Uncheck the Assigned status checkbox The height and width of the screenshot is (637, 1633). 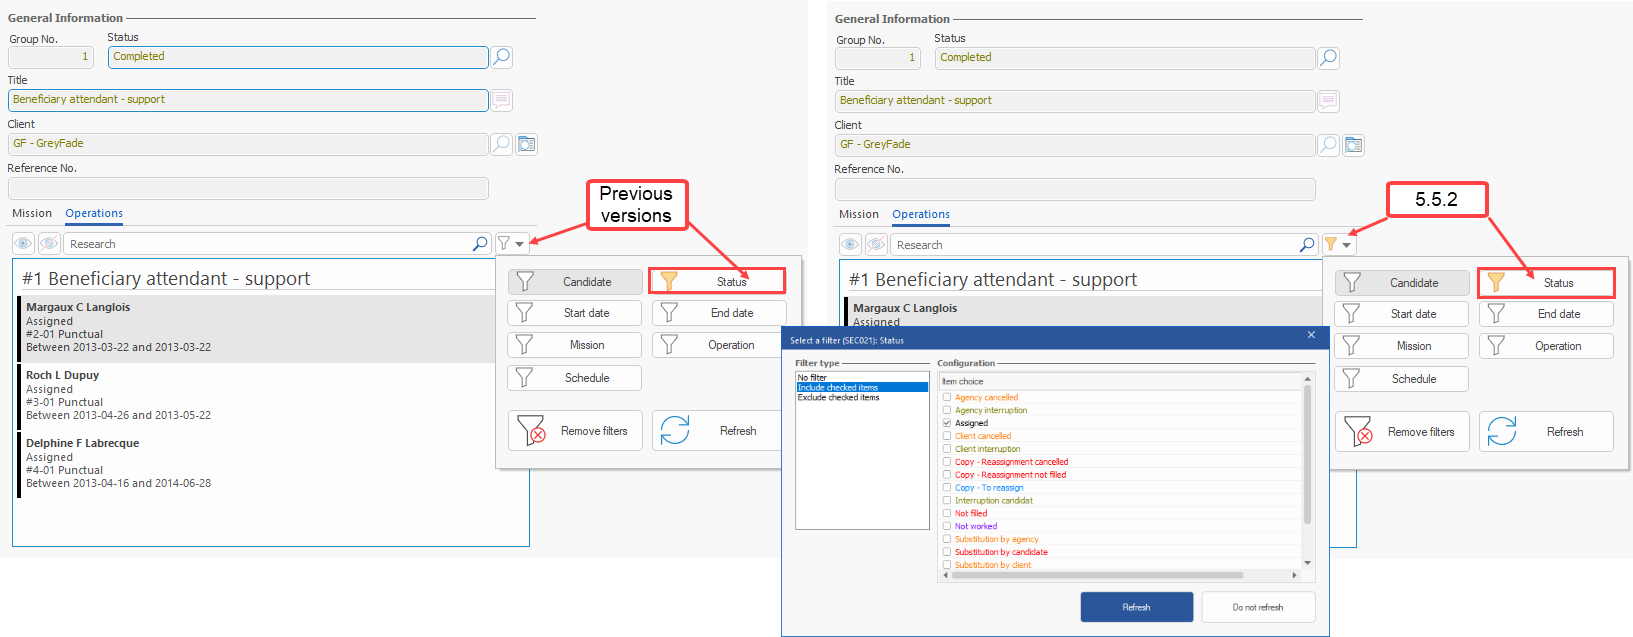(x=947, y=423)
